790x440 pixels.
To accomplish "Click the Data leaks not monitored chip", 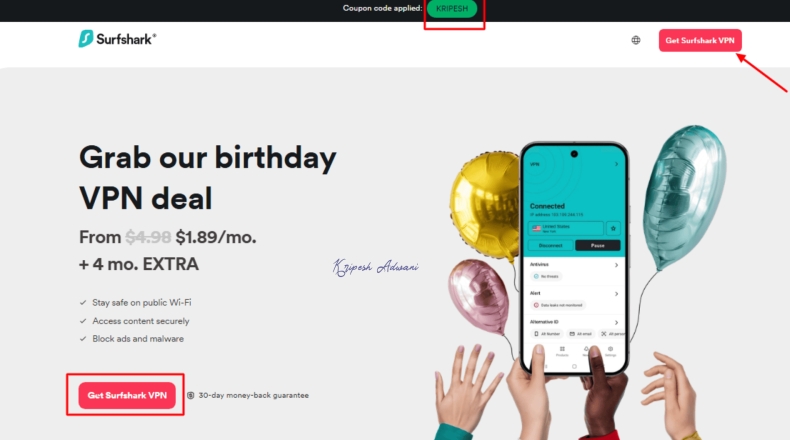I will 558,305.
